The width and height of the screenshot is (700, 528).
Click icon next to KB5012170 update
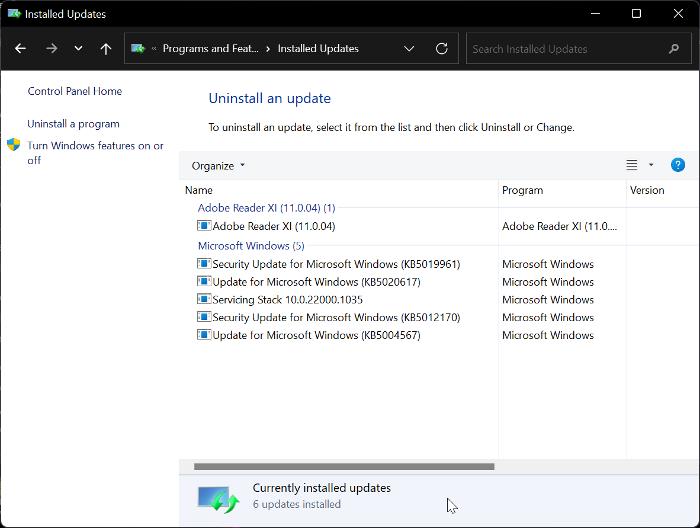pyautogui.click(x=204, y=317)
